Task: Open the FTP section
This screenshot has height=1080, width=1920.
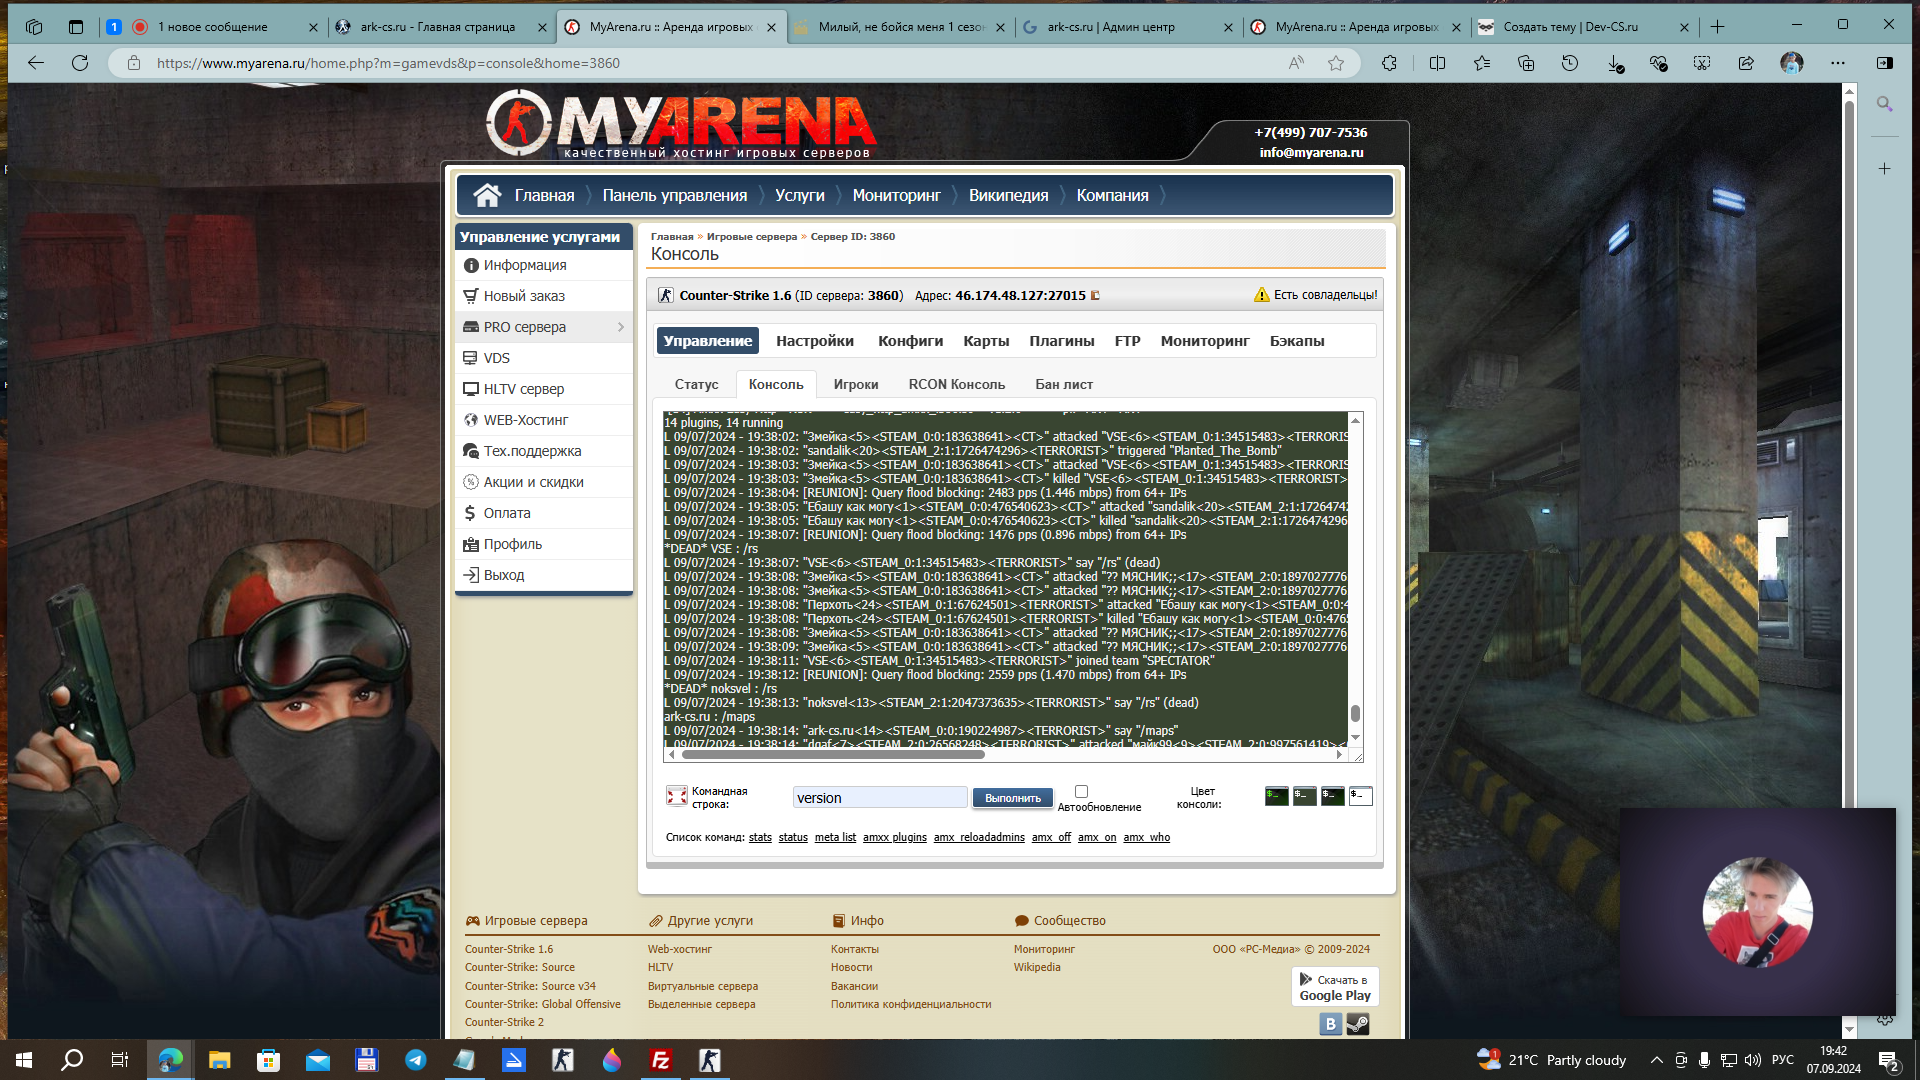Action: pyautogui.click(x=1127, y=341)
